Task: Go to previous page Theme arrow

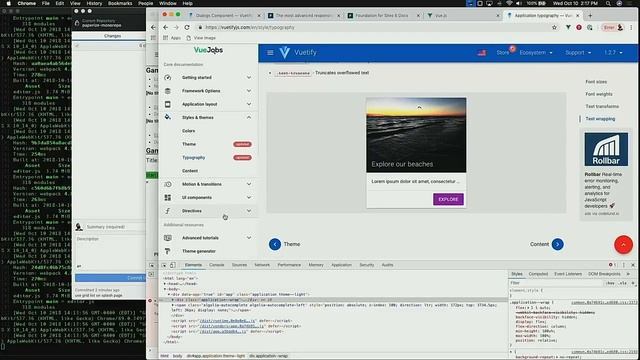Action: click(x=275, y=244)
